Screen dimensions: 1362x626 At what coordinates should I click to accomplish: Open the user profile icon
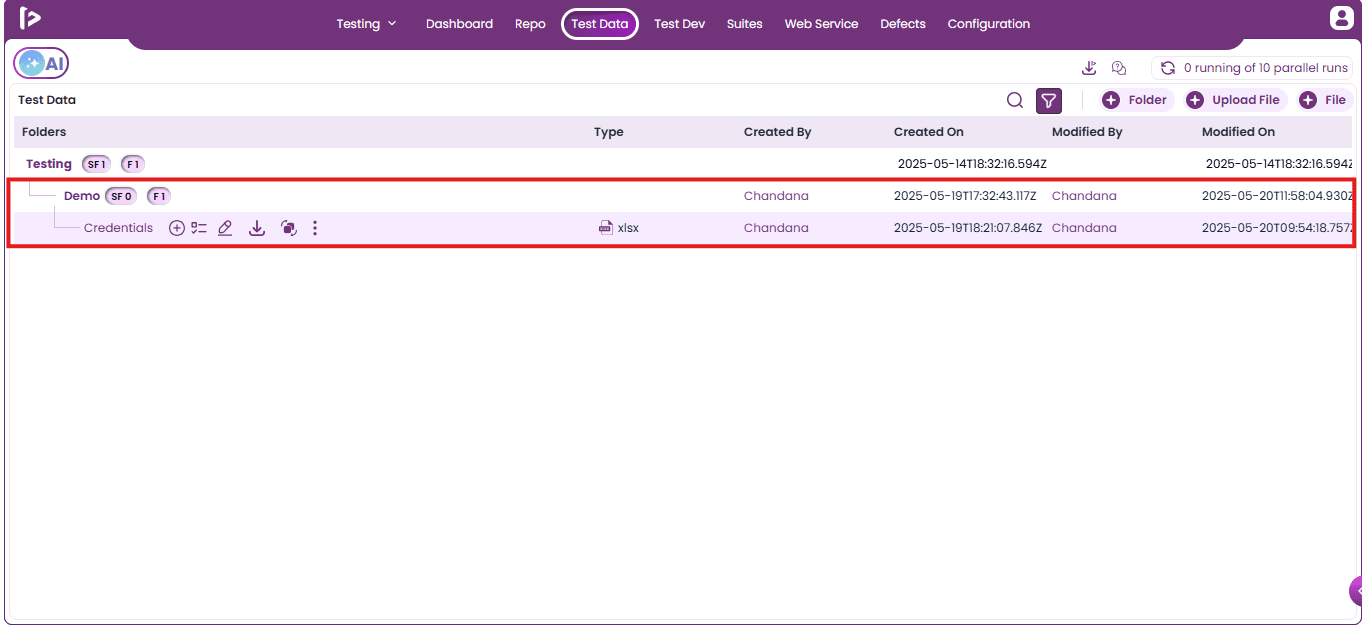1341,18
